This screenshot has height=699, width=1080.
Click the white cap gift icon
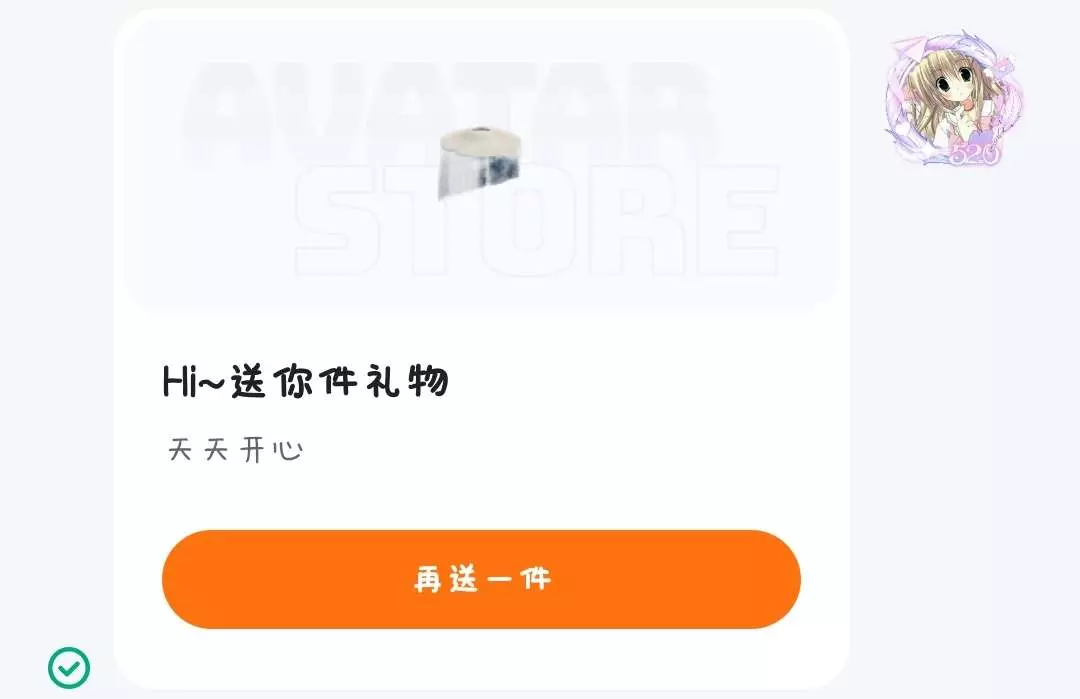tap(480, 161)
